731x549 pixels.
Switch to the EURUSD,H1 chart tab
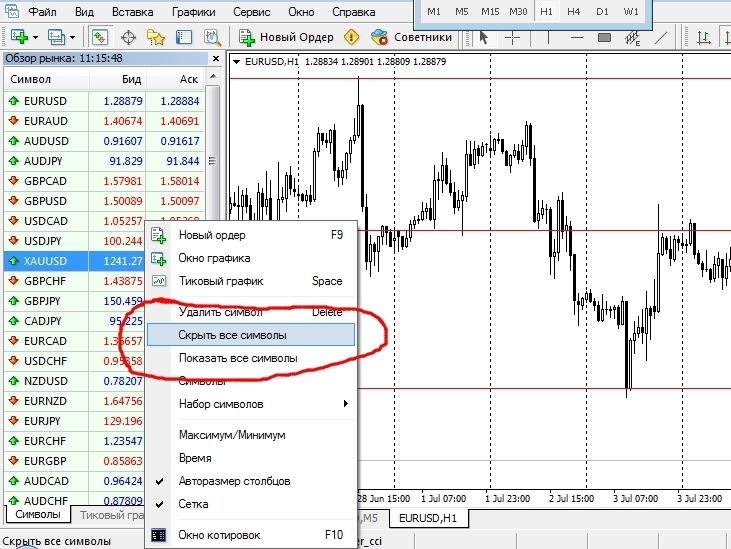tap(428, 518)
